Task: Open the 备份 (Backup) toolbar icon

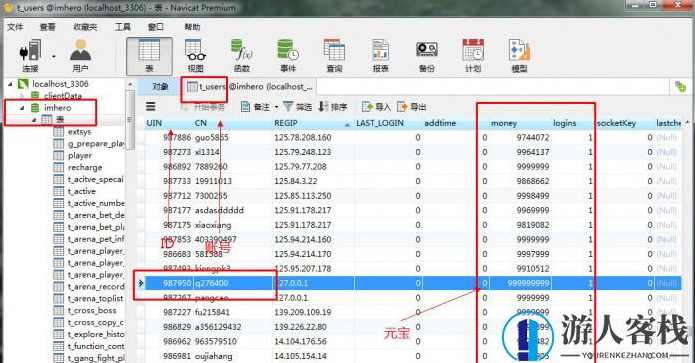Action: tap(427, 55)
